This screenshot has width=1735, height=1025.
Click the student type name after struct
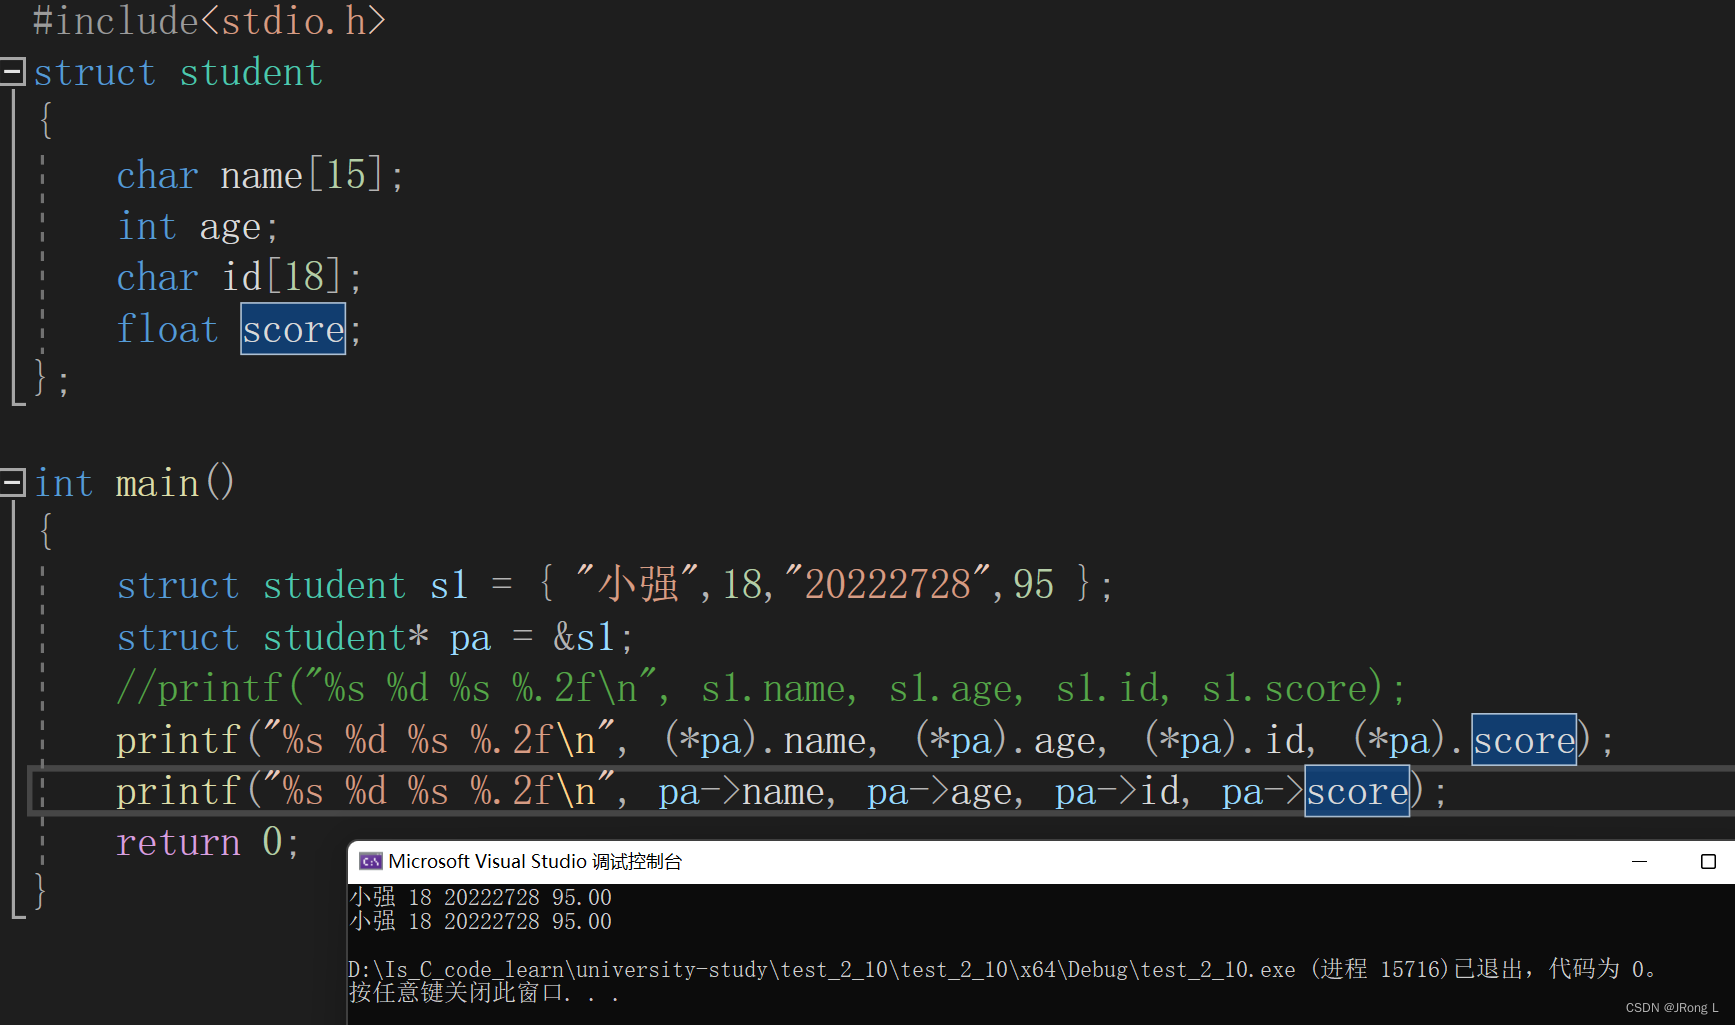pos(251,72)
